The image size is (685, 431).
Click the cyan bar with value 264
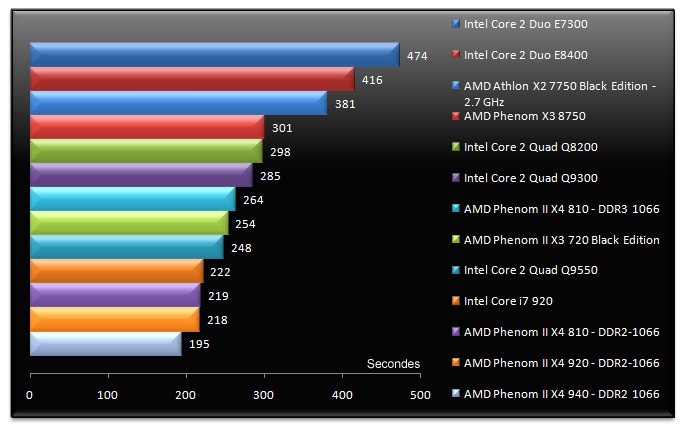133,199
